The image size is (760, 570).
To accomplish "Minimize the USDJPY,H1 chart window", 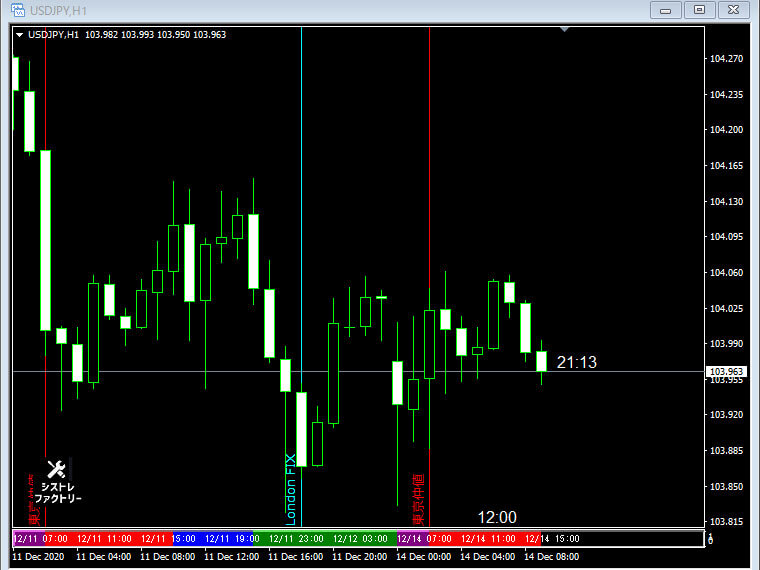I will [x=666, y=10].
